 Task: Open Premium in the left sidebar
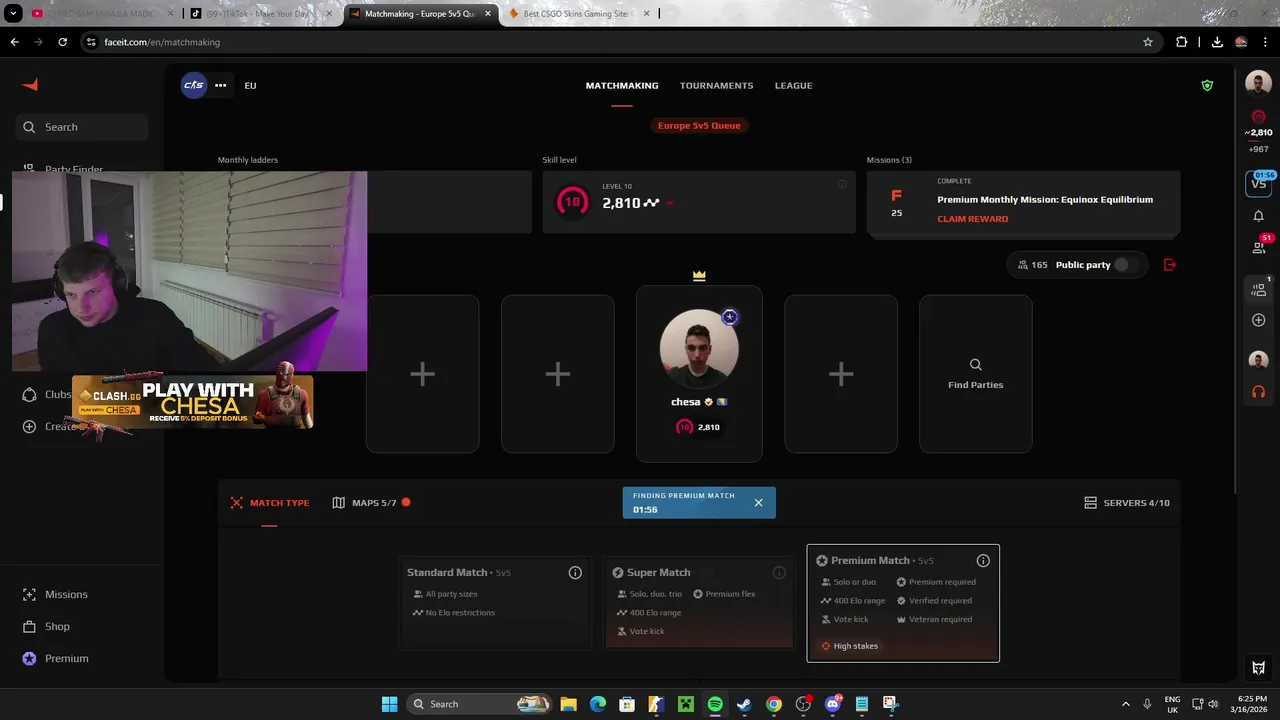click(55, 658)
